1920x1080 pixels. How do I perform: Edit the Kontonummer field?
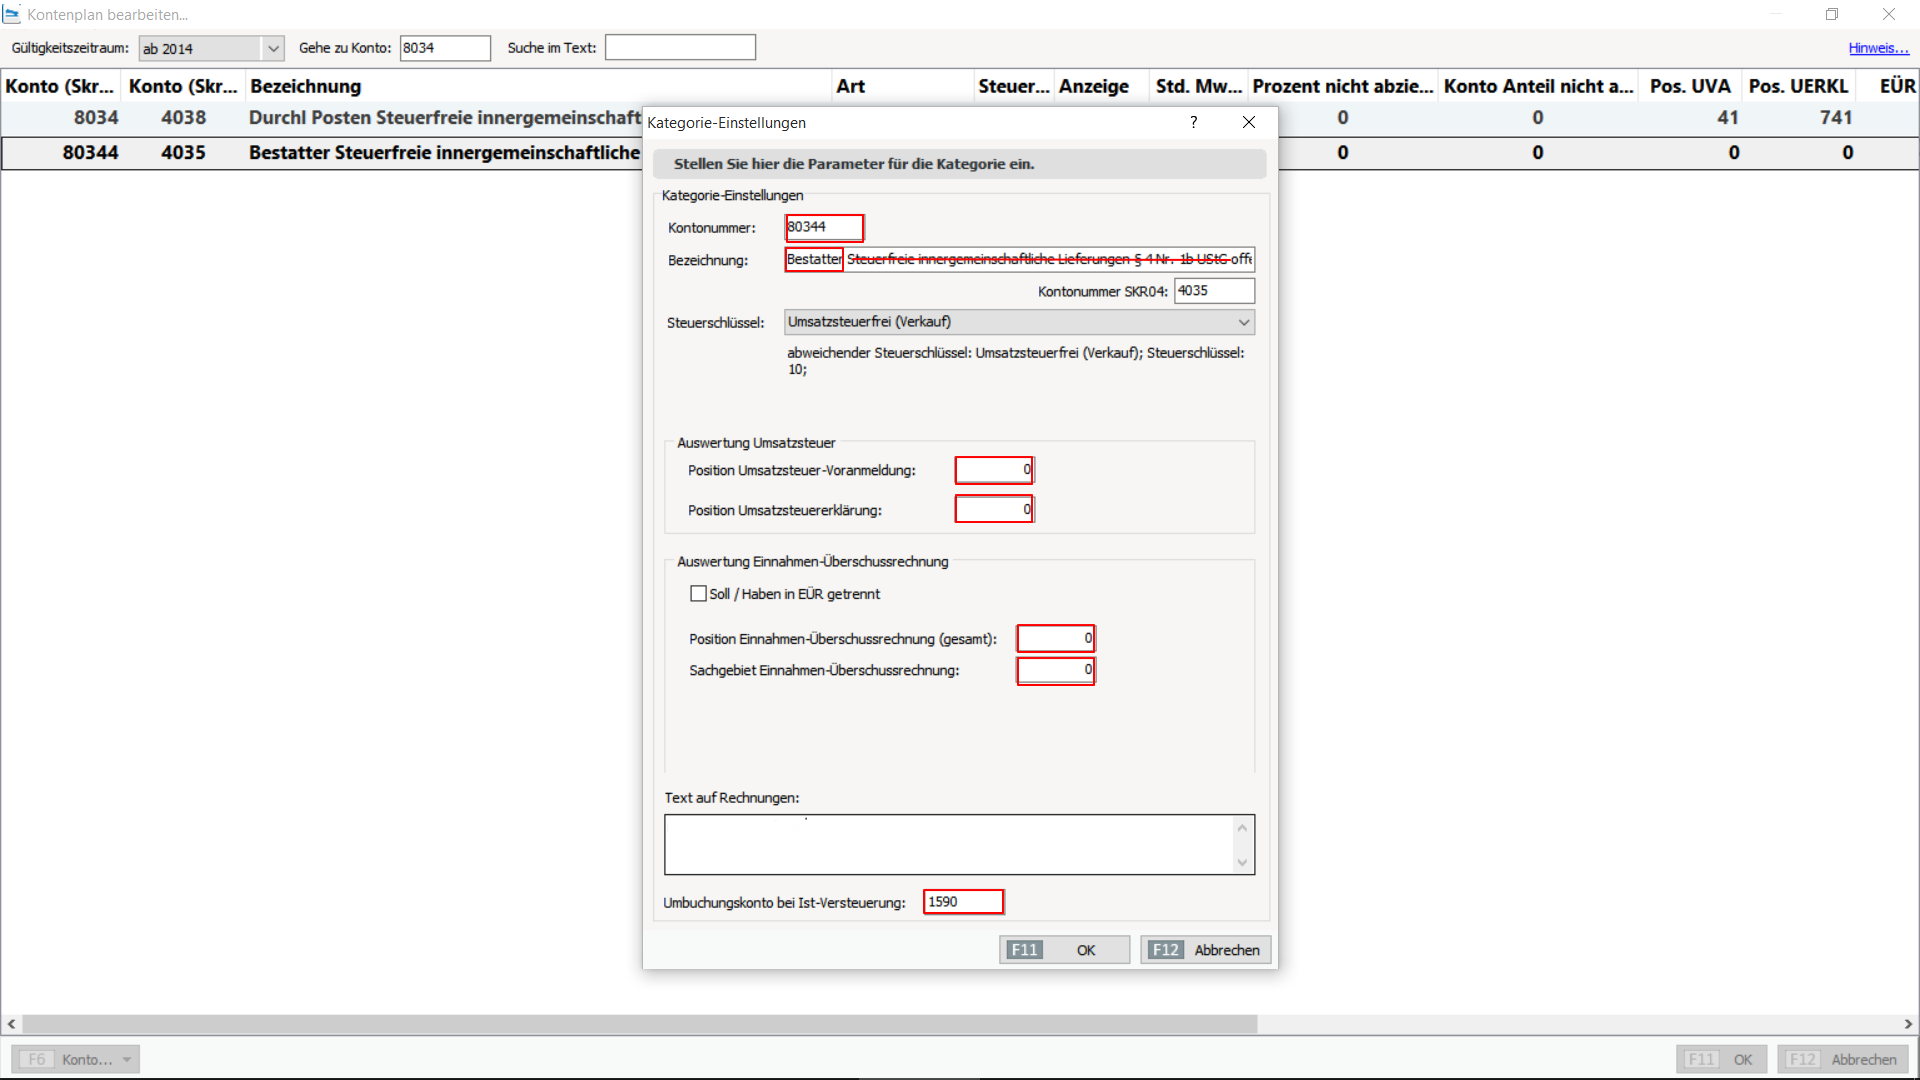[x=824, y=227]
